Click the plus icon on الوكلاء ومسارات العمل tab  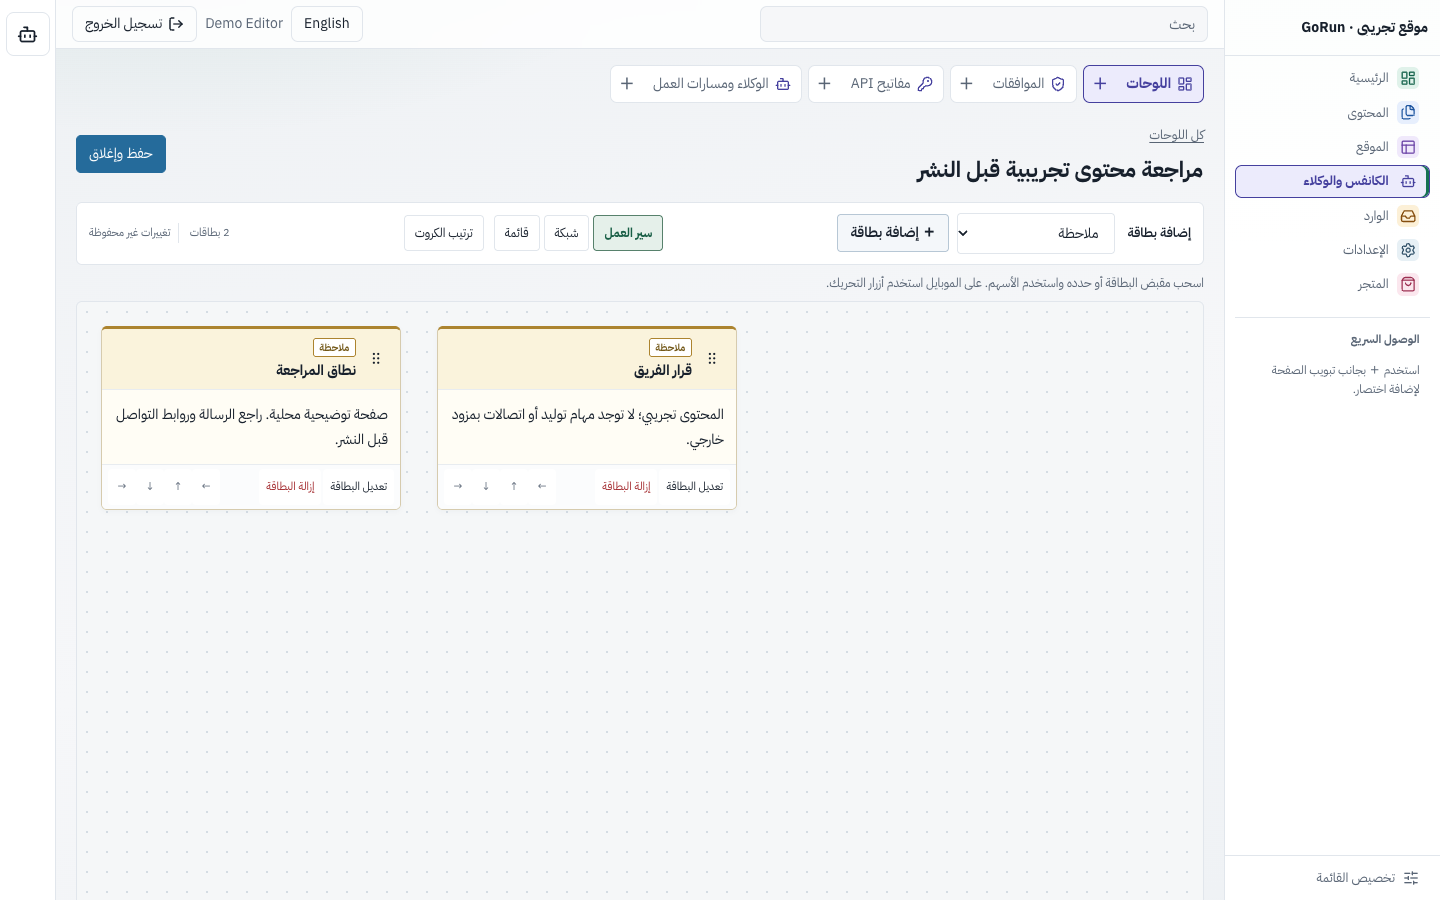pos(627,84)
